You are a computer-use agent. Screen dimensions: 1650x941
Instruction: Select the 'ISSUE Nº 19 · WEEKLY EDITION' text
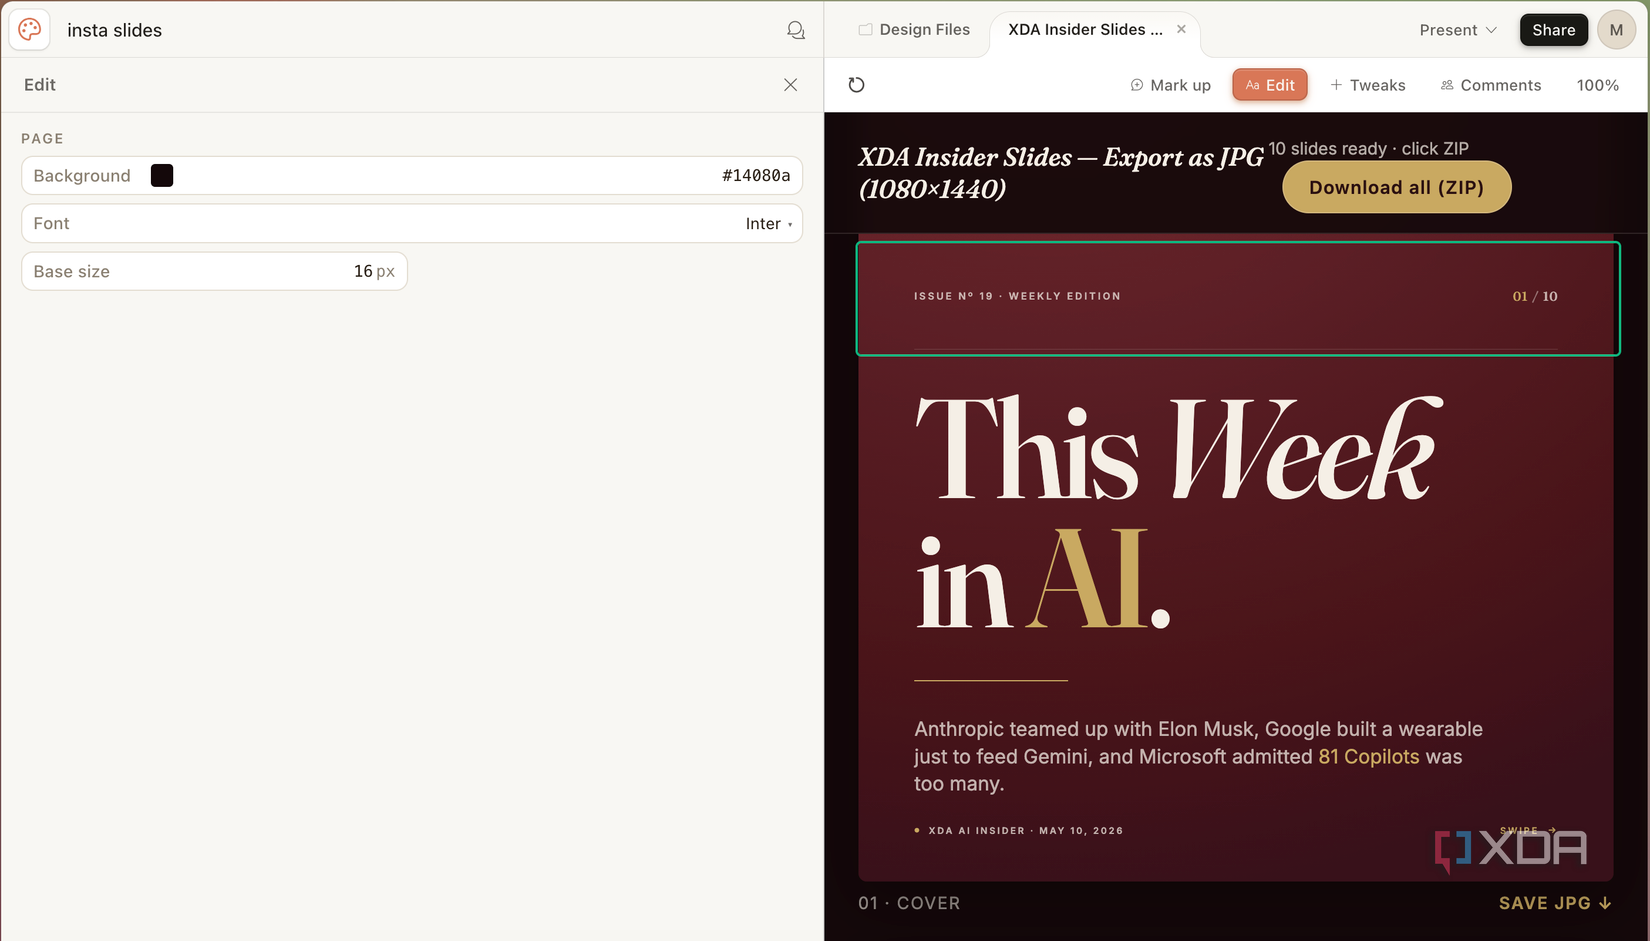point(1017,296)
